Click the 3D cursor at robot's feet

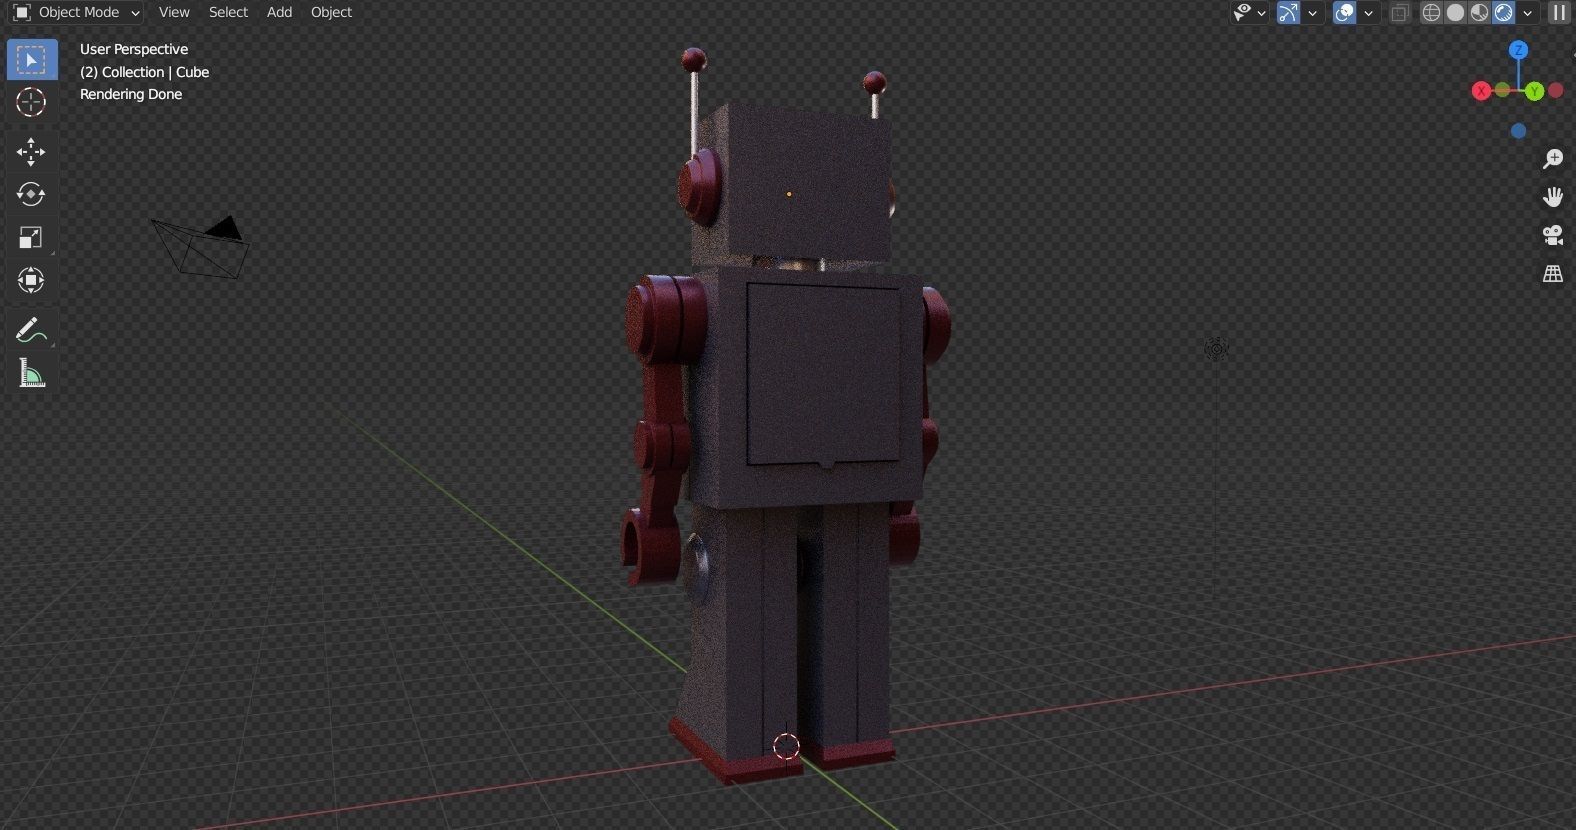point(787,746)
